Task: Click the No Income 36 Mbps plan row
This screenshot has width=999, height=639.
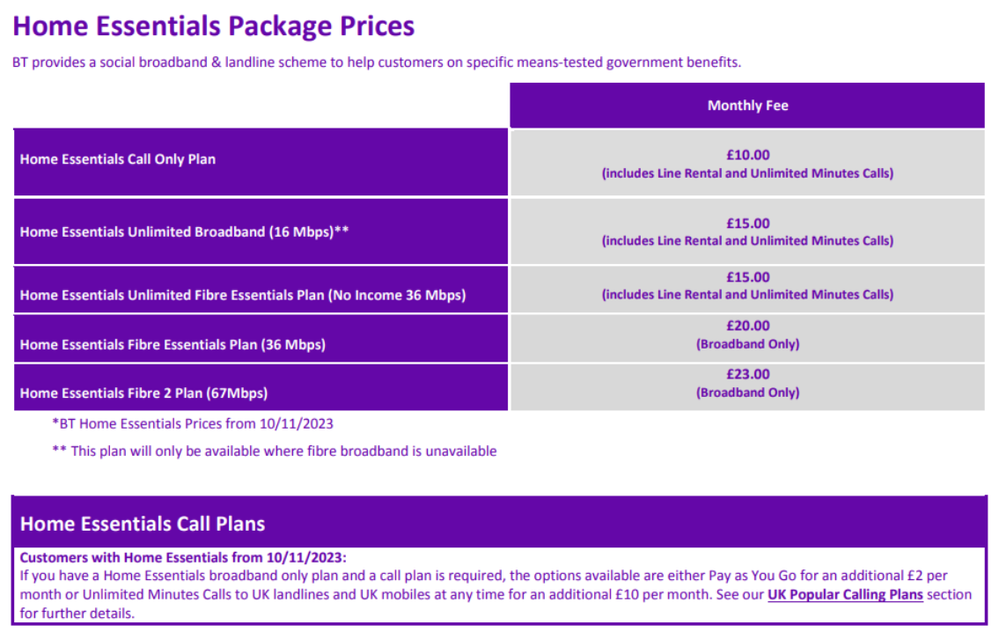Action: pos(243,295)
